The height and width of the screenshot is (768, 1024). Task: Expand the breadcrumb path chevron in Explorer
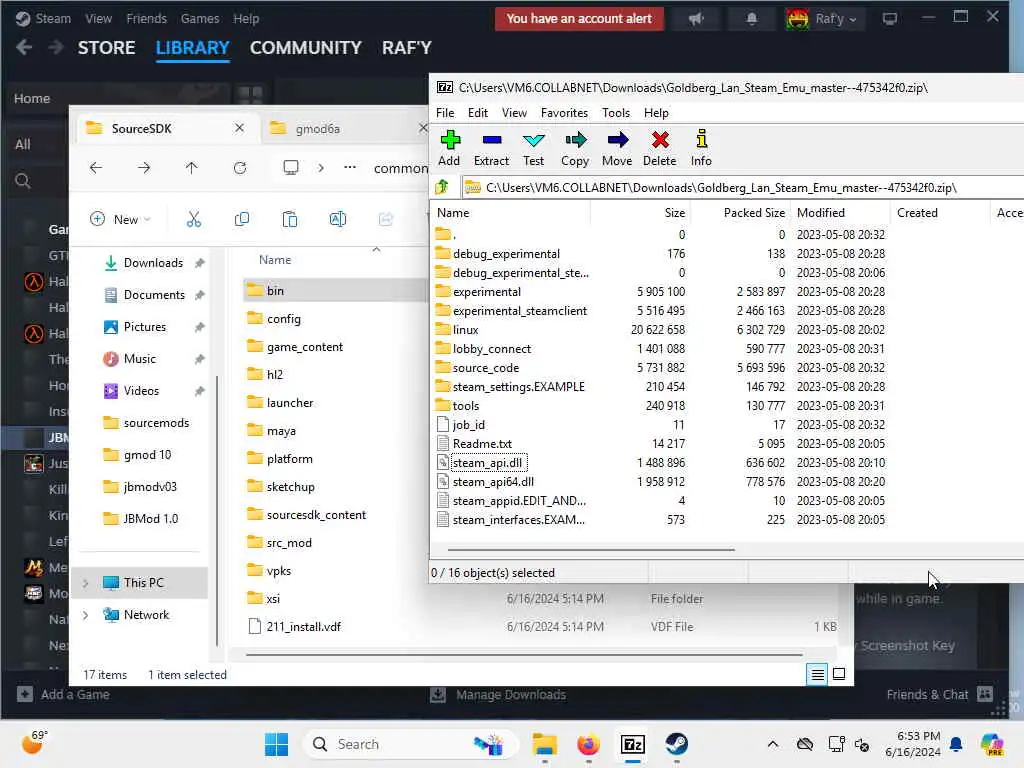click(321, 168)
